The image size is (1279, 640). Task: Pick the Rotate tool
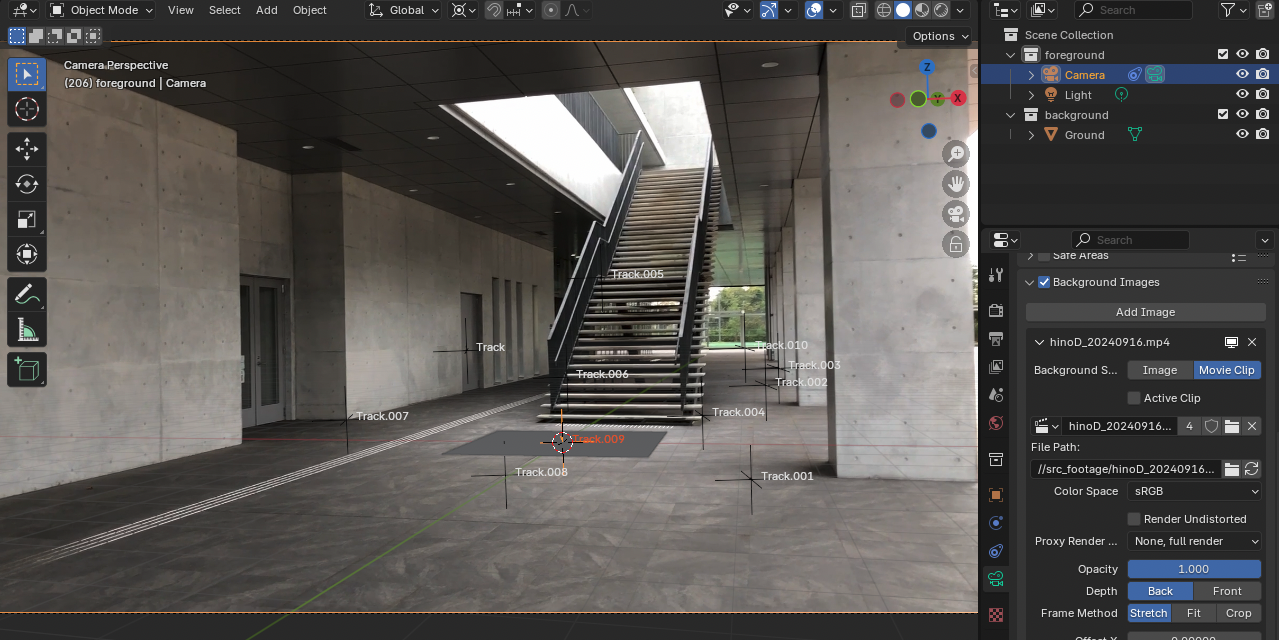(27, 184)
